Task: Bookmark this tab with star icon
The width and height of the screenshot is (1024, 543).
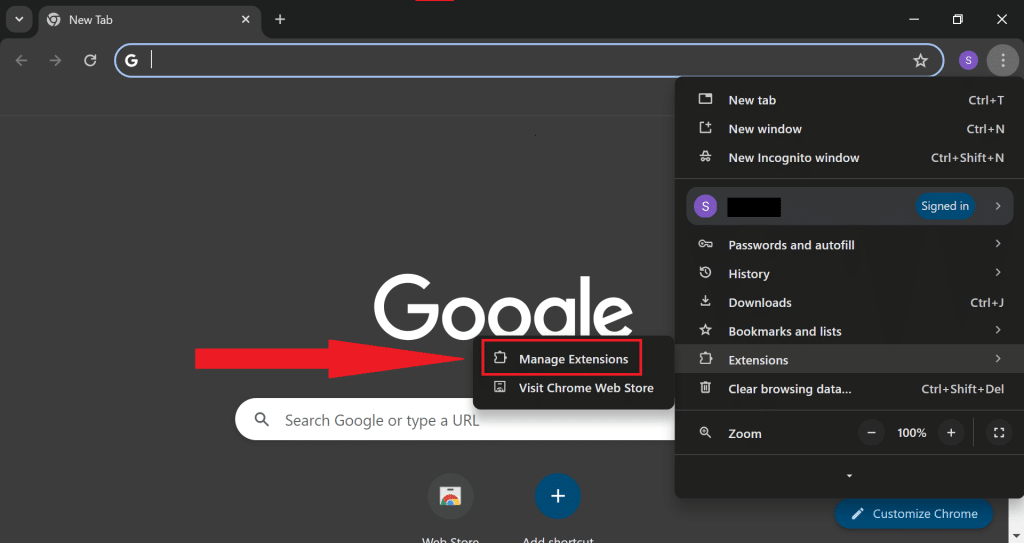Action: (x=920, y=61)
